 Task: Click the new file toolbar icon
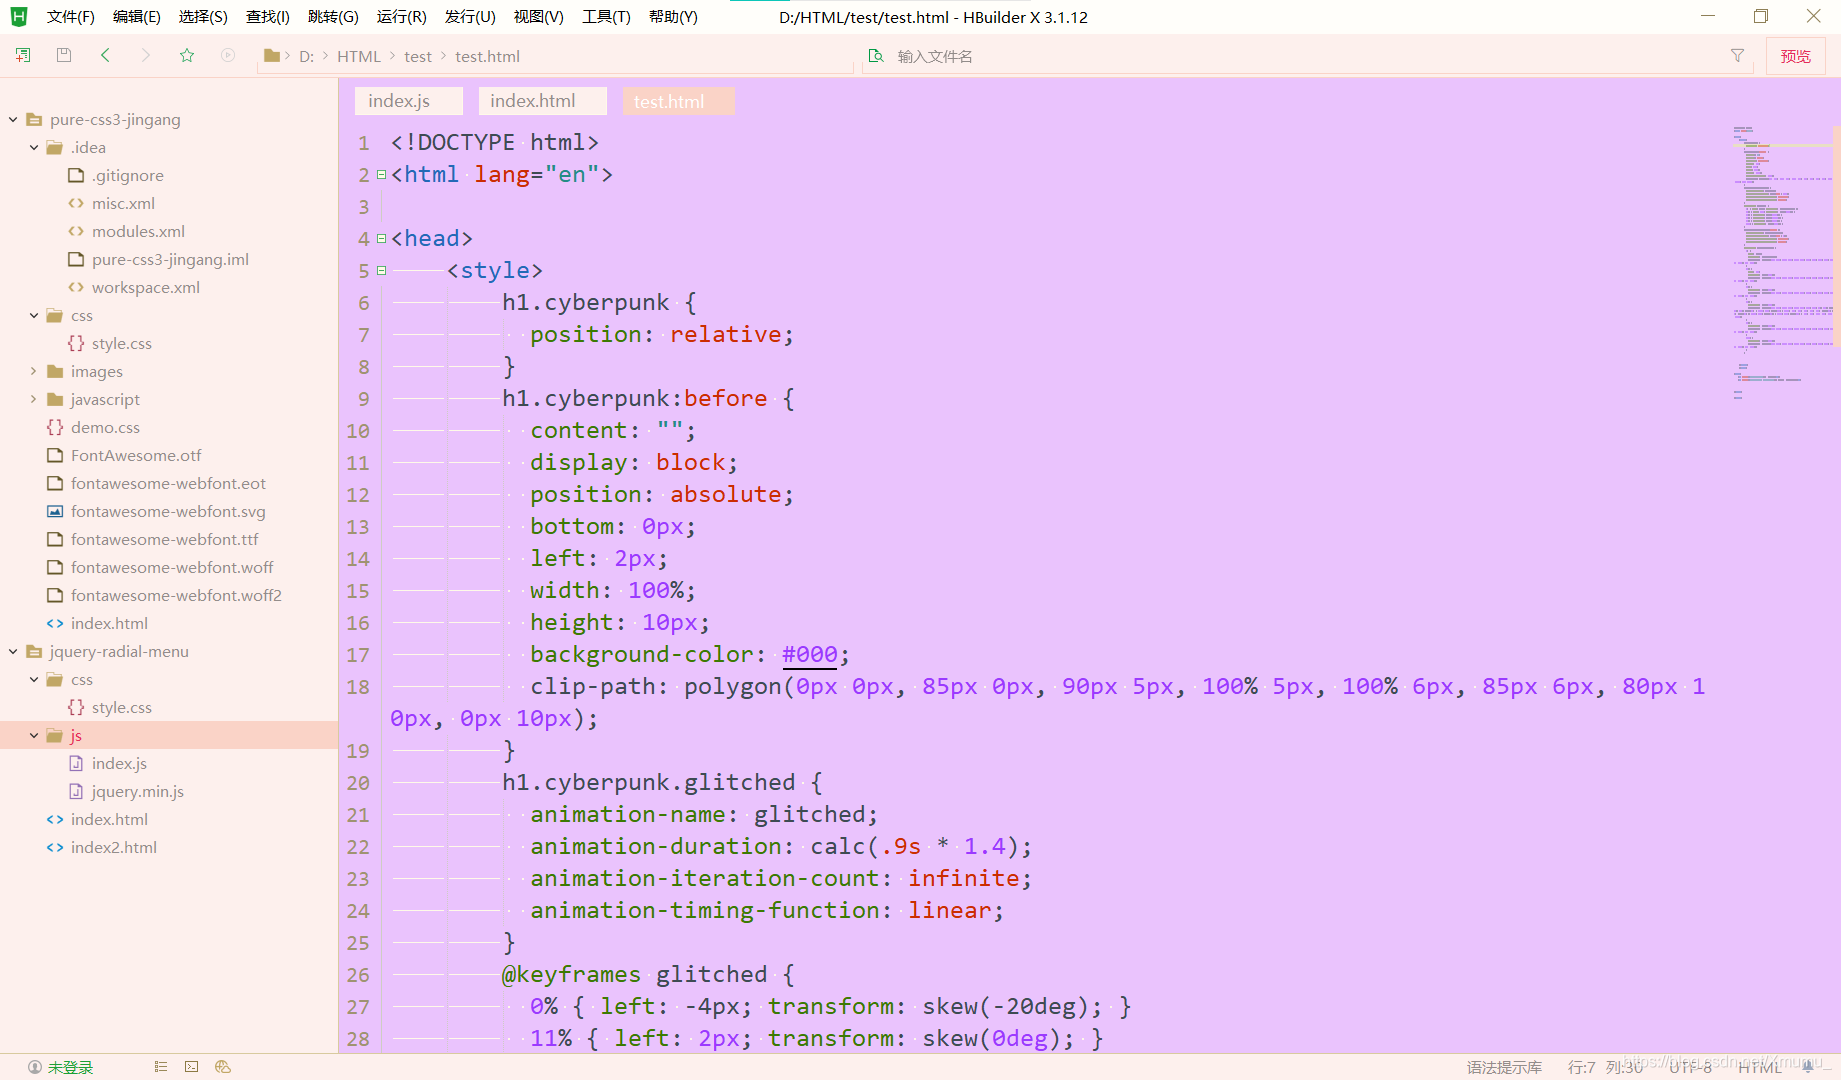(23, 56)
